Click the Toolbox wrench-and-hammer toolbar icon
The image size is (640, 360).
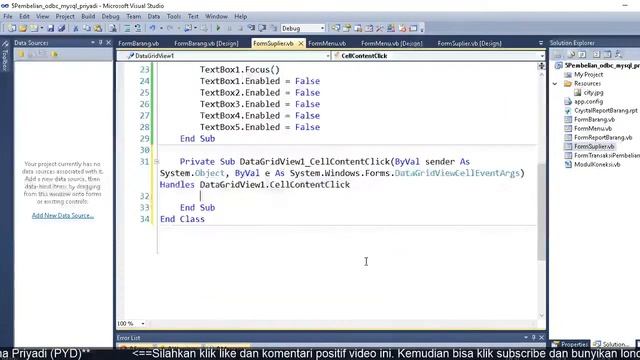380,28
